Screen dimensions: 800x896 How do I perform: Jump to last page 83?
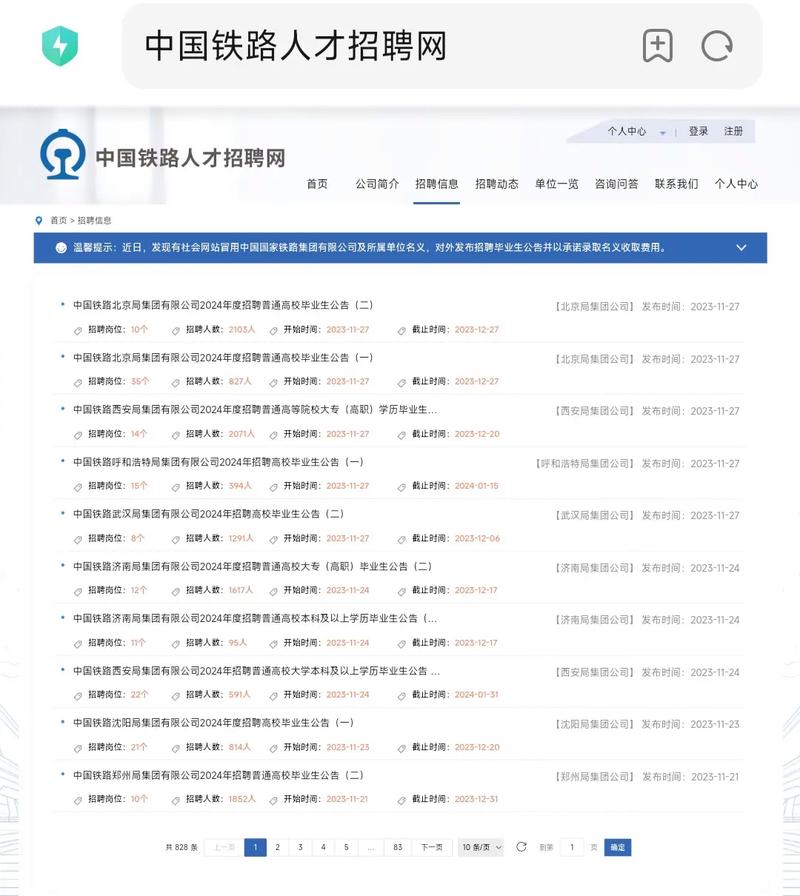(x=398, y=847)
